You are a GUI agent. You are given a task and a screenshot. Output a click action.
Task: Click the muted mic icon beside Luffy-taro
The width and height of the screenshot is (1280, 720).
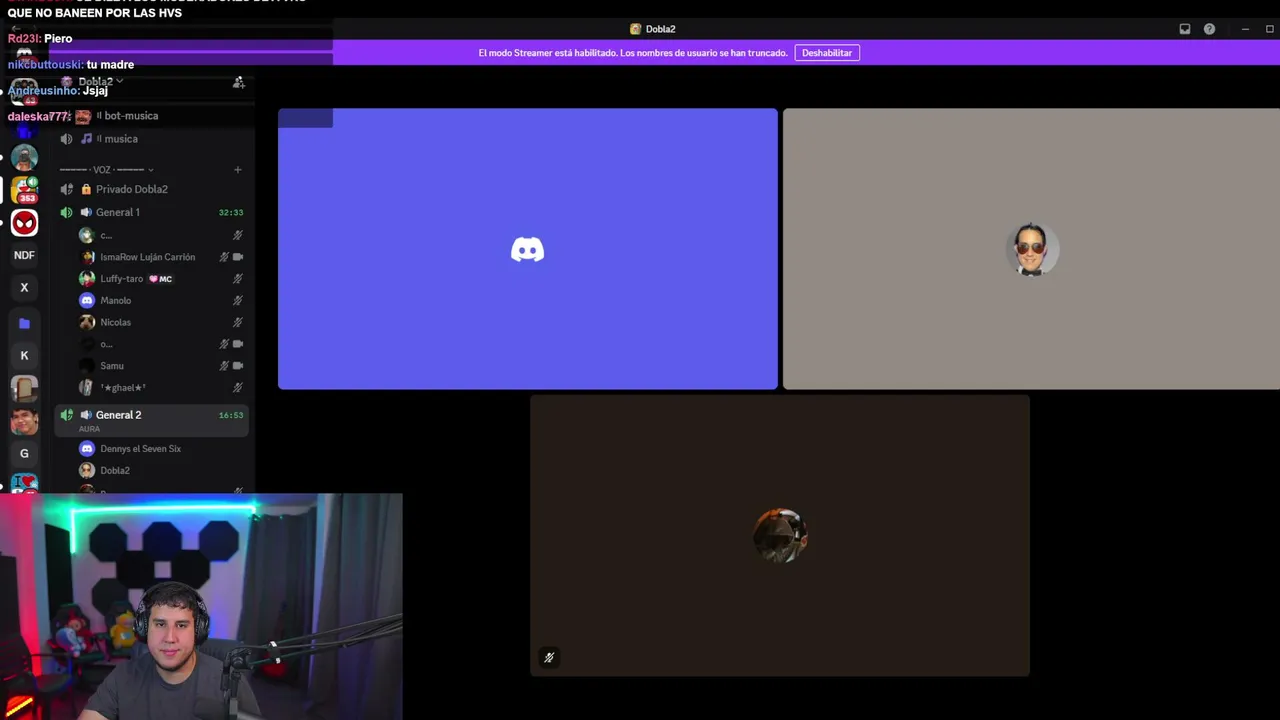pos(238,279)
